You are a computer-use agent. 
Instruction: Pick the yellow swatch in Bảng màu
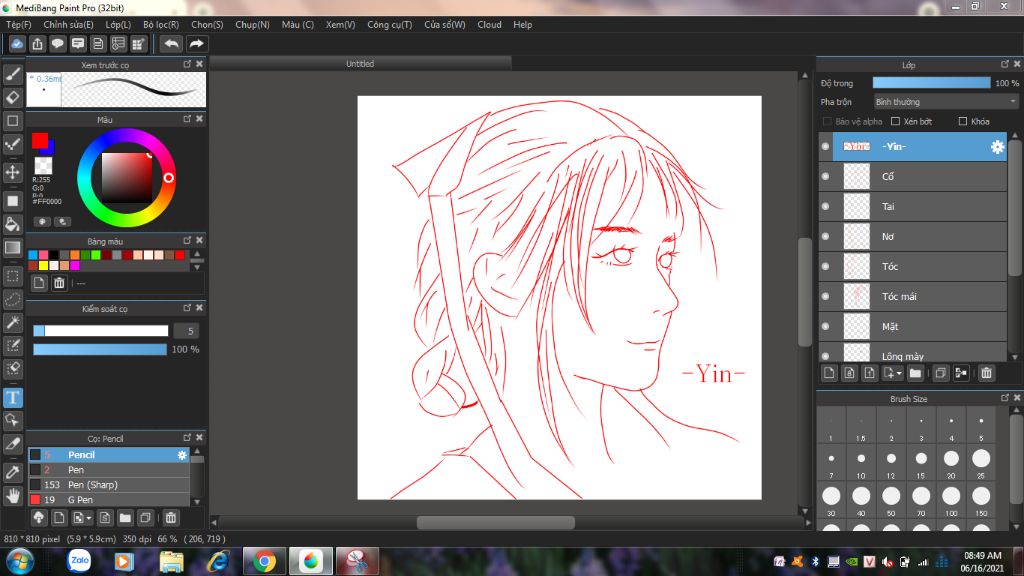pyautogui.click(x=43, y=265)
